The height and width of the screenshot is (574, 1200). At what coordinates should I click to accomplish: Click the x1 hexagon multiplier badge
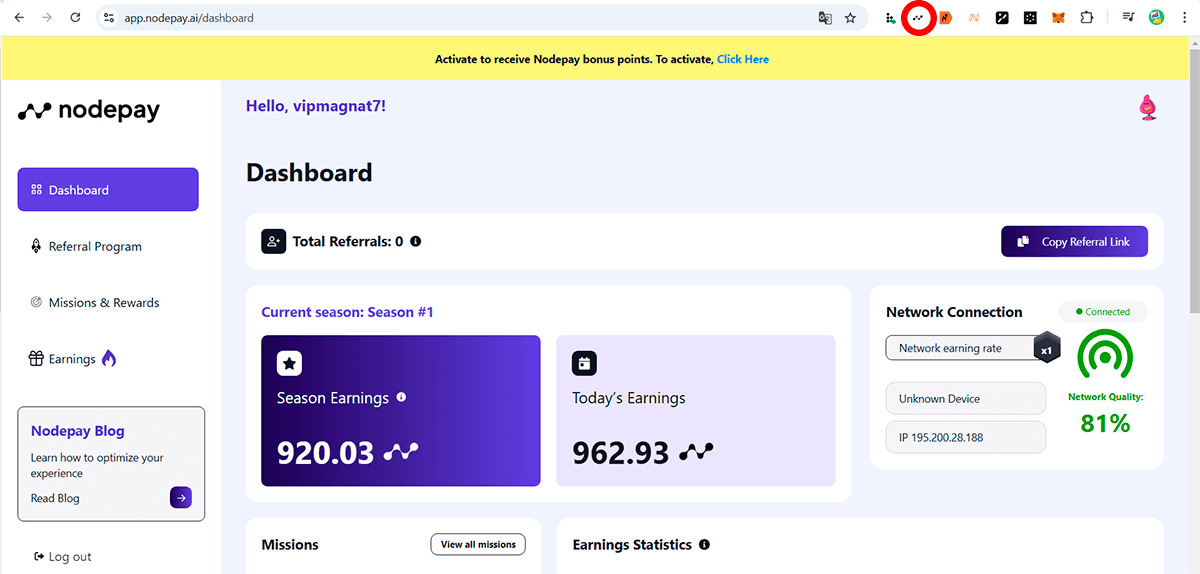1046,350
